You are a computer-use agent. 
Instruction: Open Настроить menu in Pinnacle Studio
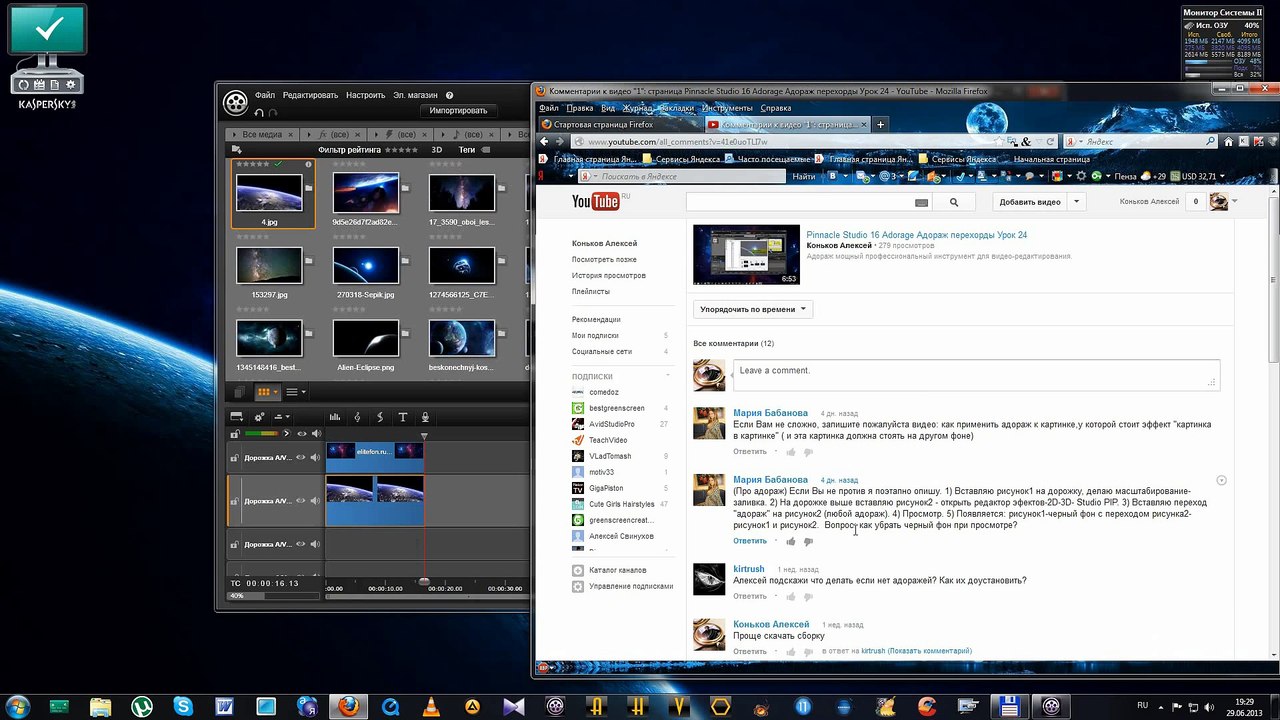pos(366,95)
